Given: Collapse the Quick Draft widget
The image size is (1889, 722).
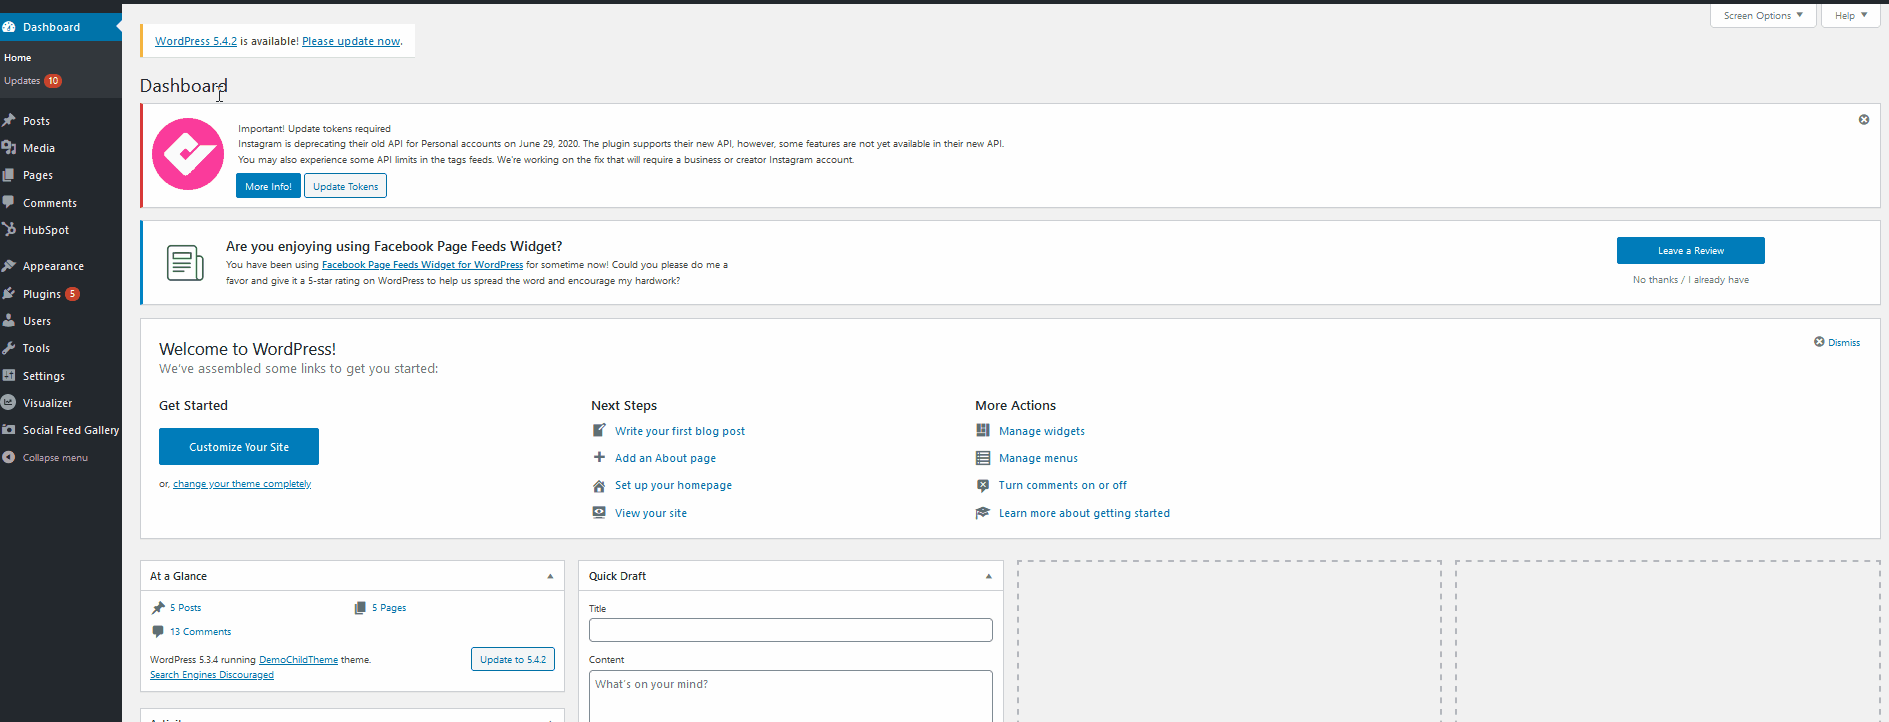Looking at the screenshot, I should pos(989,576).
